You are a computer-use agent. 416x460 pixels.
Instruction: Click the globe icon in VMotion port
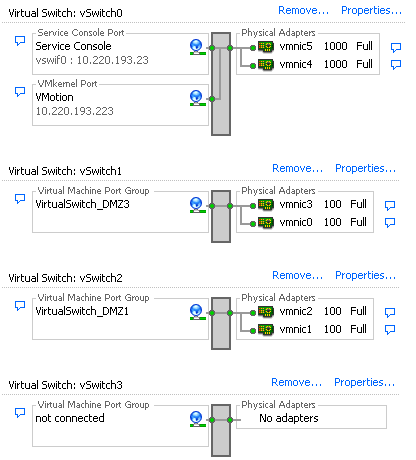[197, 98]
